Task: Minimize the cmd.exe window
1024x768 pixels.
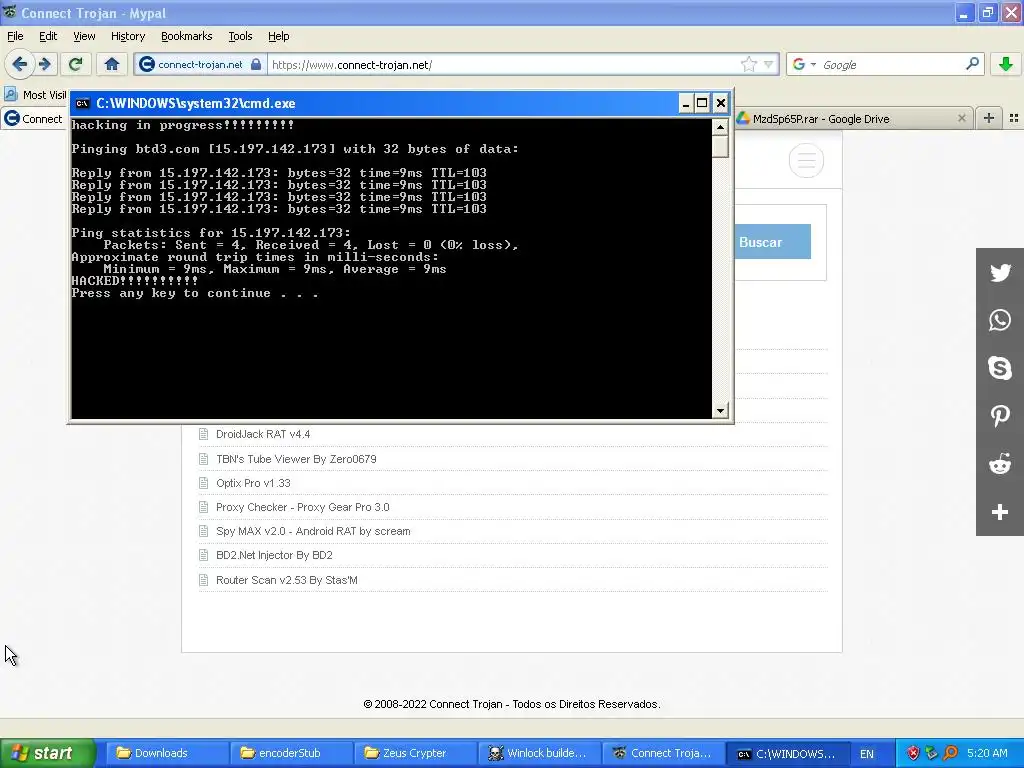Action: [x=686, y=103]
